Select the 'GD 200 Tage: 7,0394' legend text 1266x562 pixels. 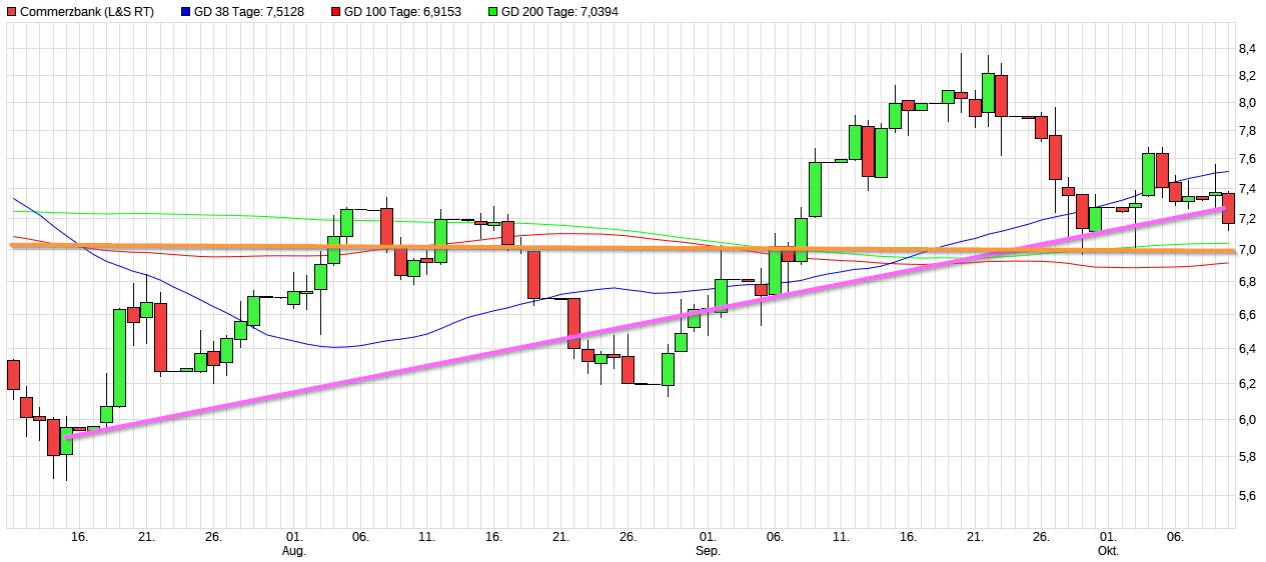[559, 12]
